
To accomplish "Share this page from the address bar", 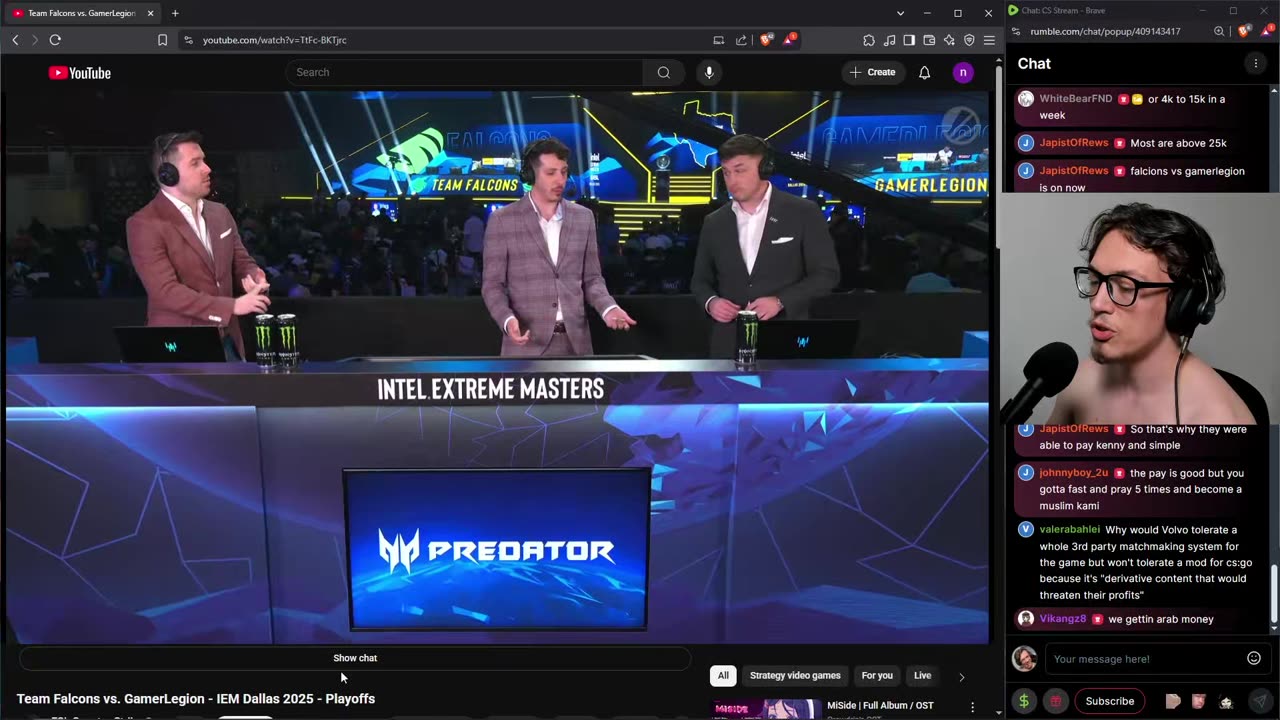I will 741,40.
